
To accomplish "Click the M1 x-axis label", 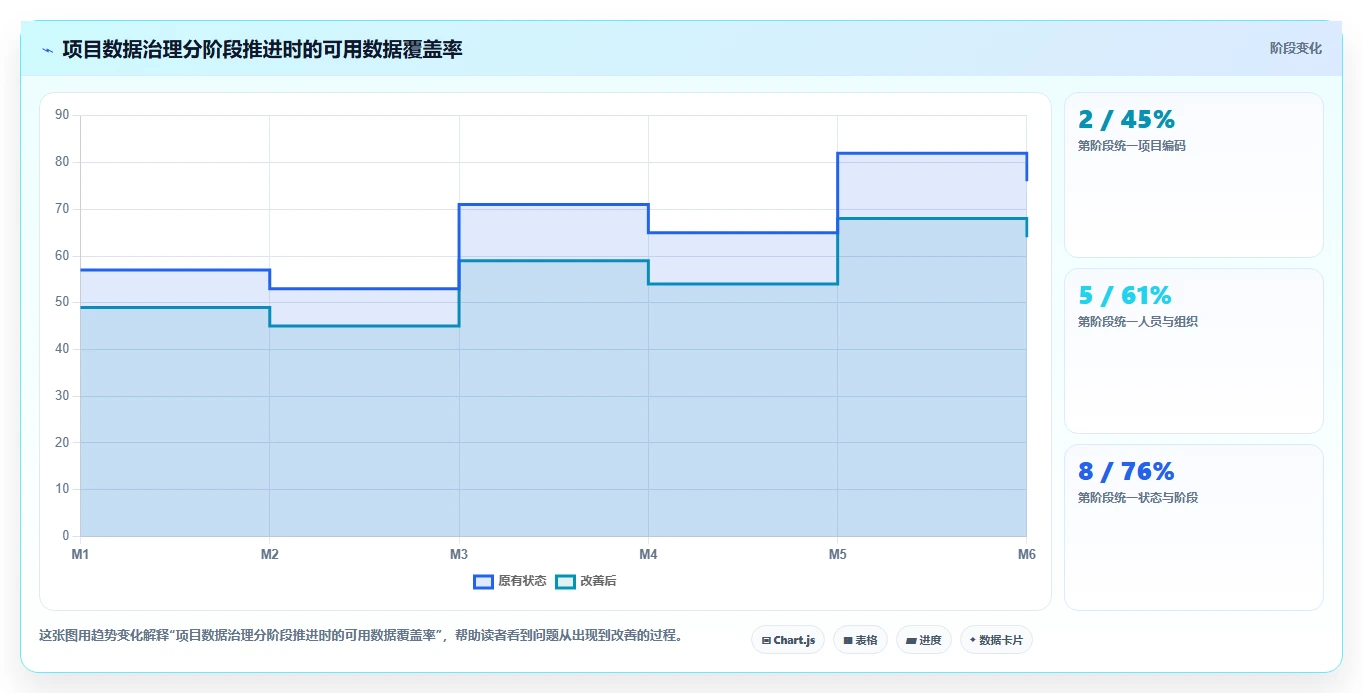I will [80, 553].
